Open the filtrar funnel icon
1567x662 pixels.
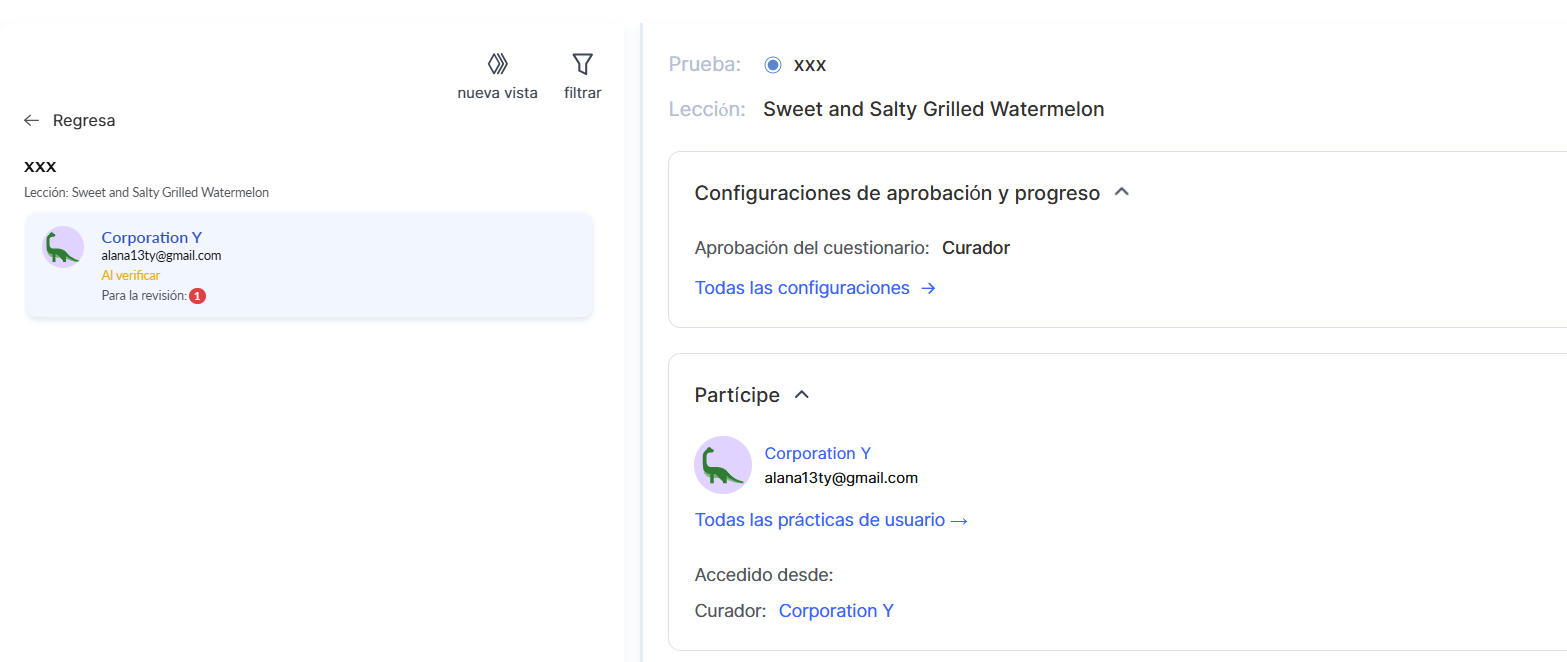[582, 65]
